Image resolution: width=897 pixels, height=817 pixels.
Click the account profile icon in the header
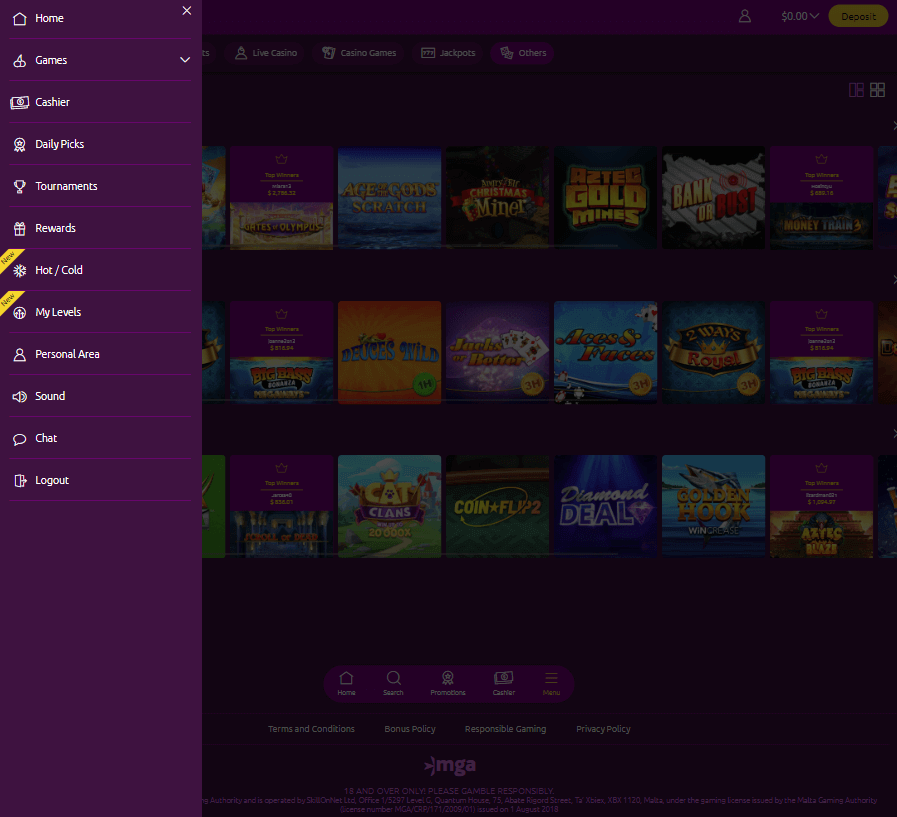tap(744, 16)
